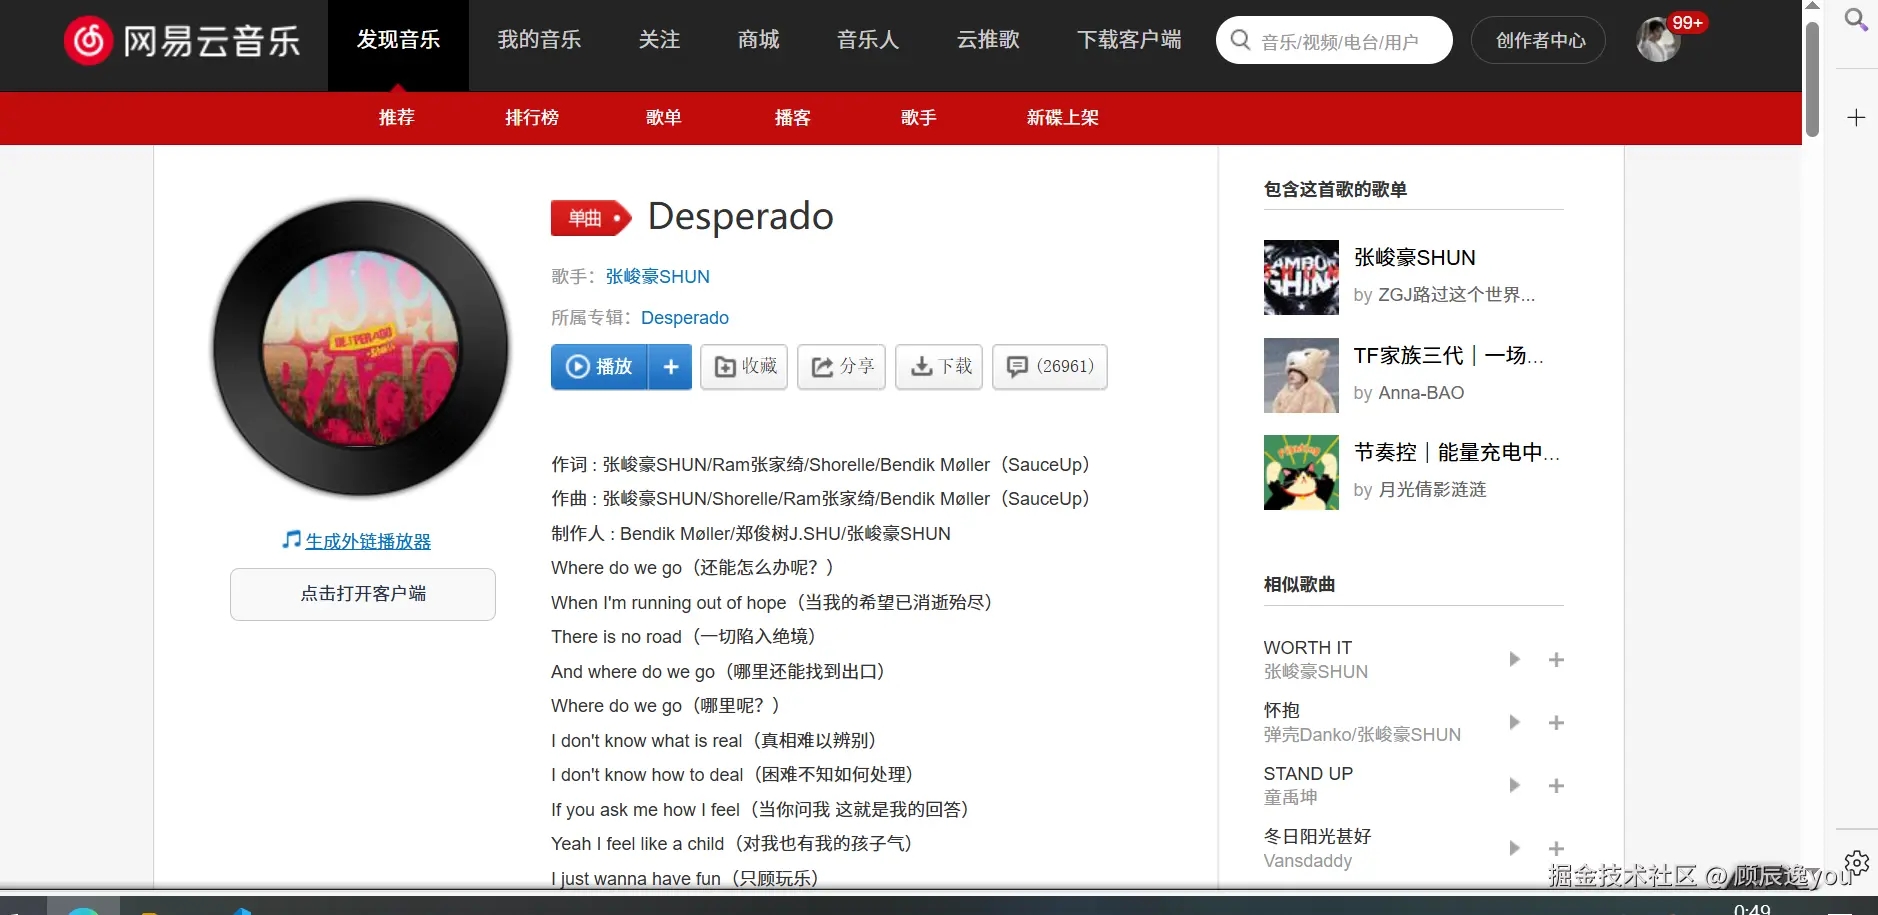This screenshot has width=1878, height=915.
Task: Click 点击打开客户端 button
Action: (362, 594)
